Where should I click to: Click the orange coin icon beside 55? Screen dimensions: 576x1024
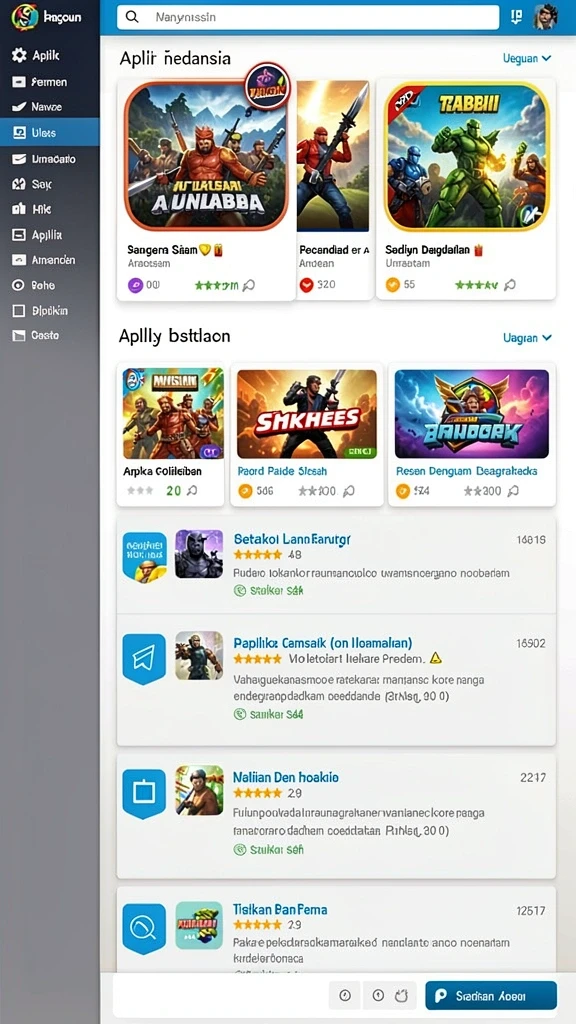[392, 285]
